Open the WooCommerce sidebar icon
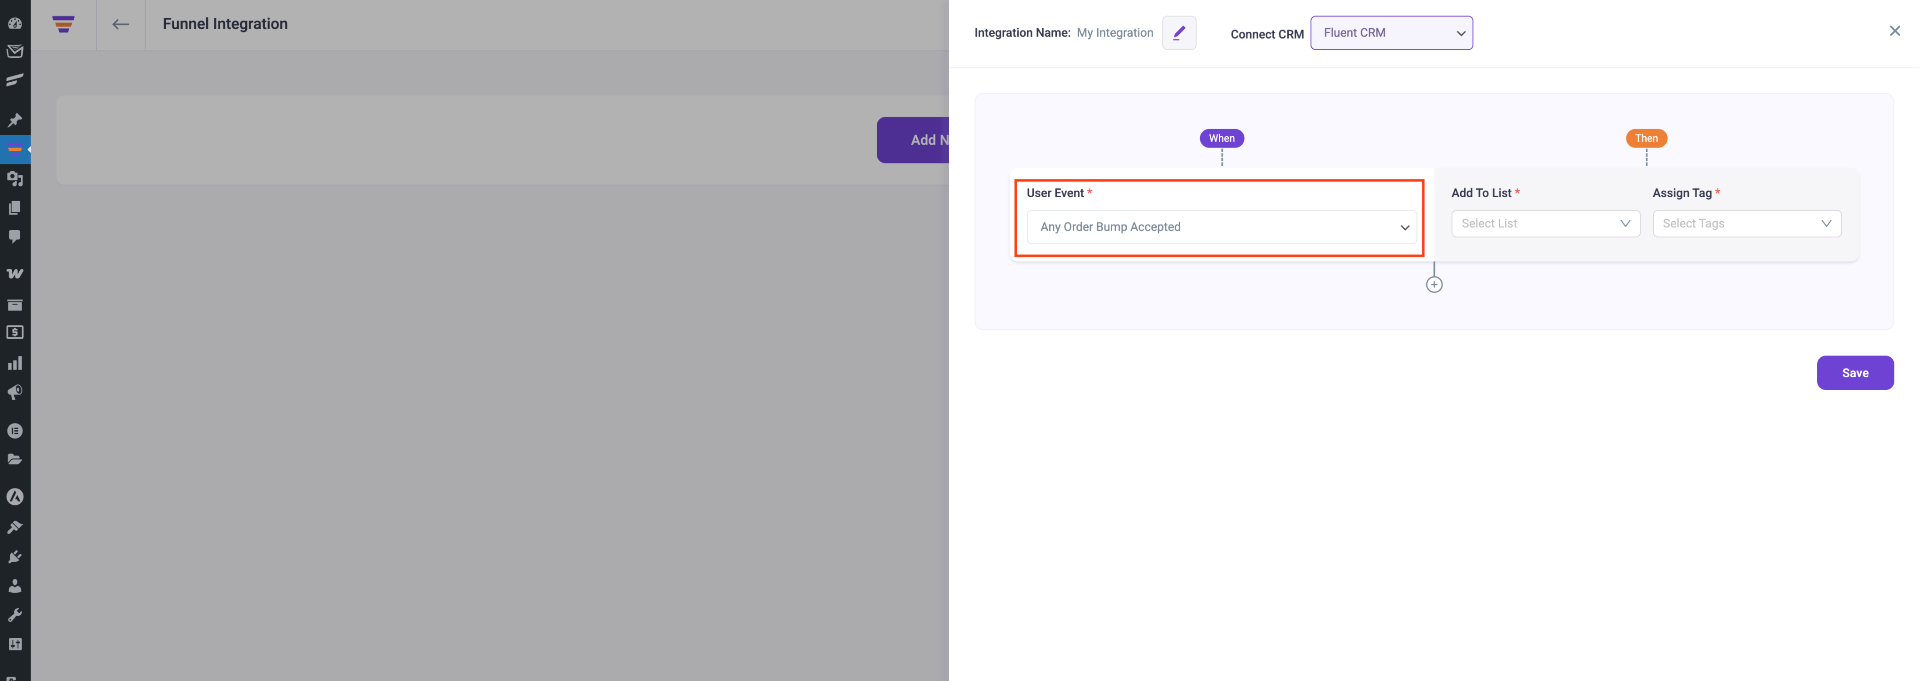The height and width of the screenshot is (681, 1920). tap(15, 273)
